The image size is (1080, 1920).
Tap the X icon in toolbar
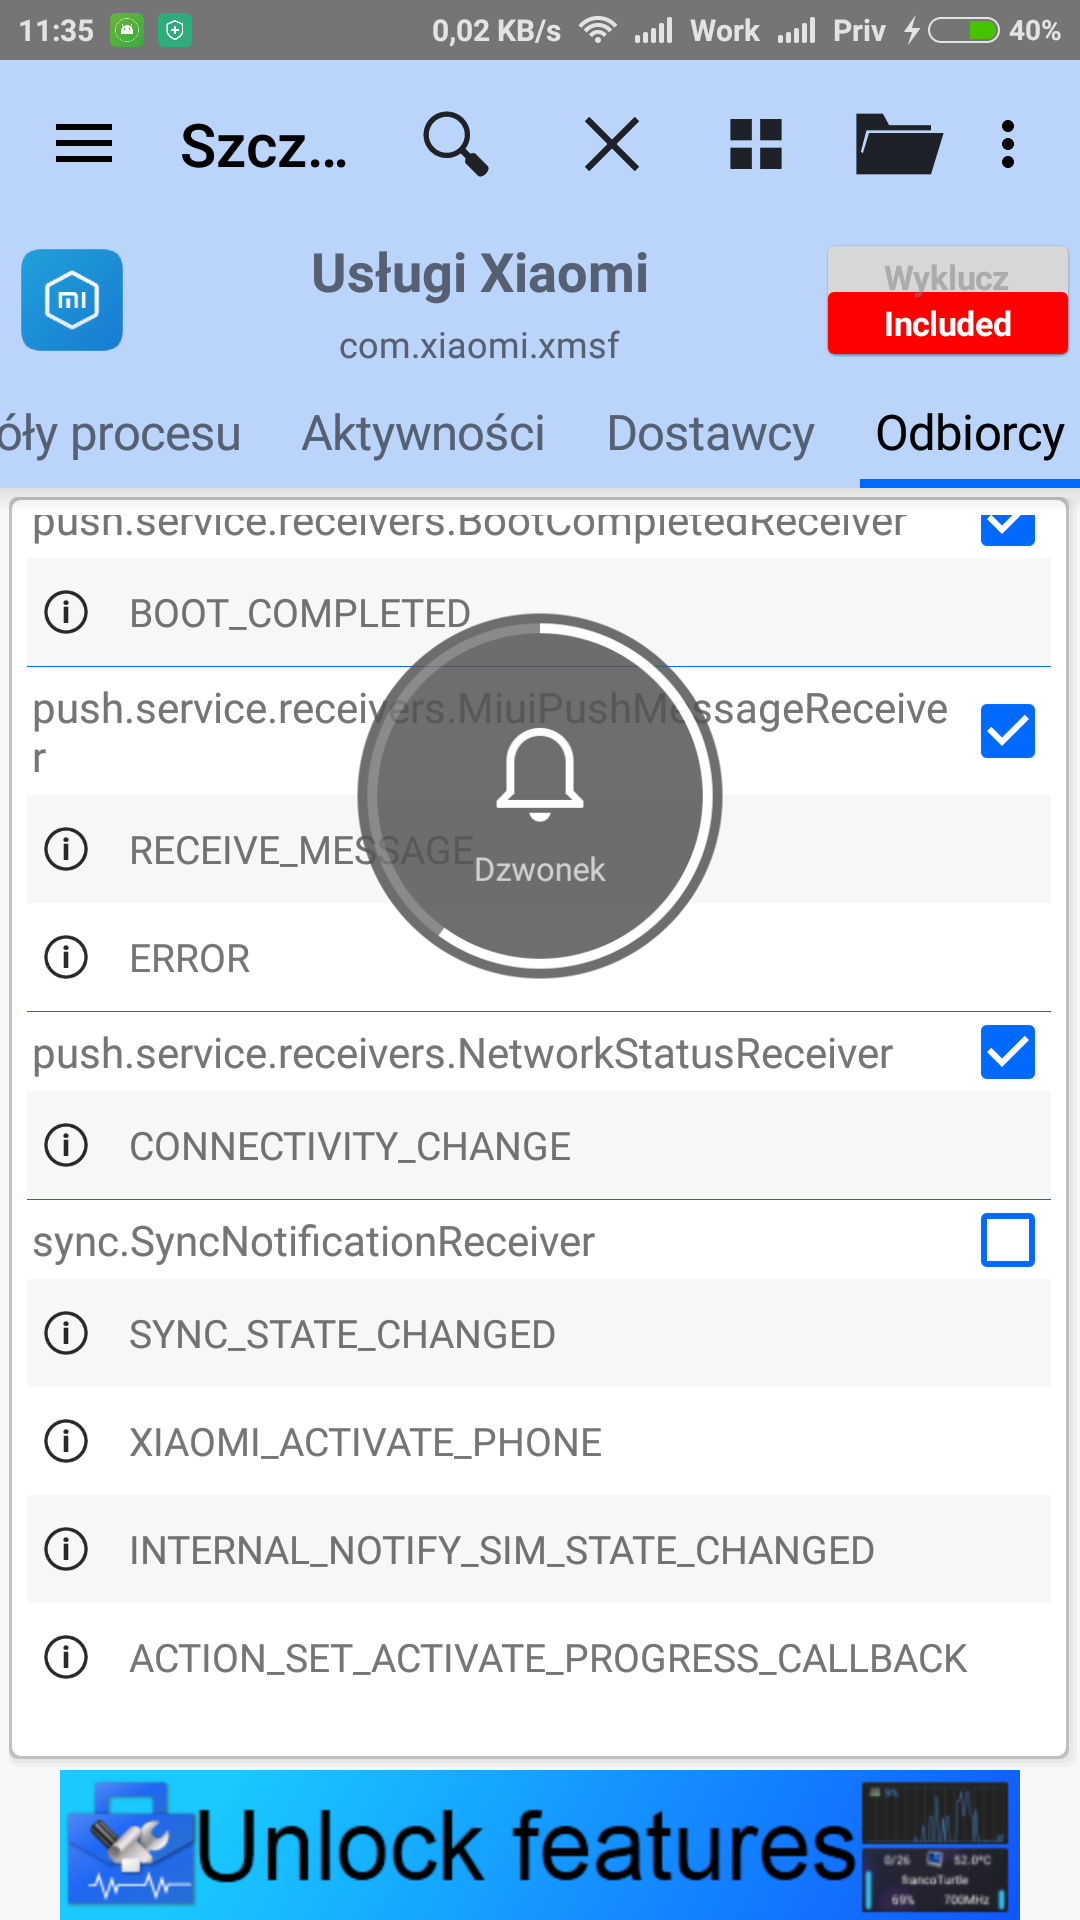pyautogui.click(x=611, y=144)
